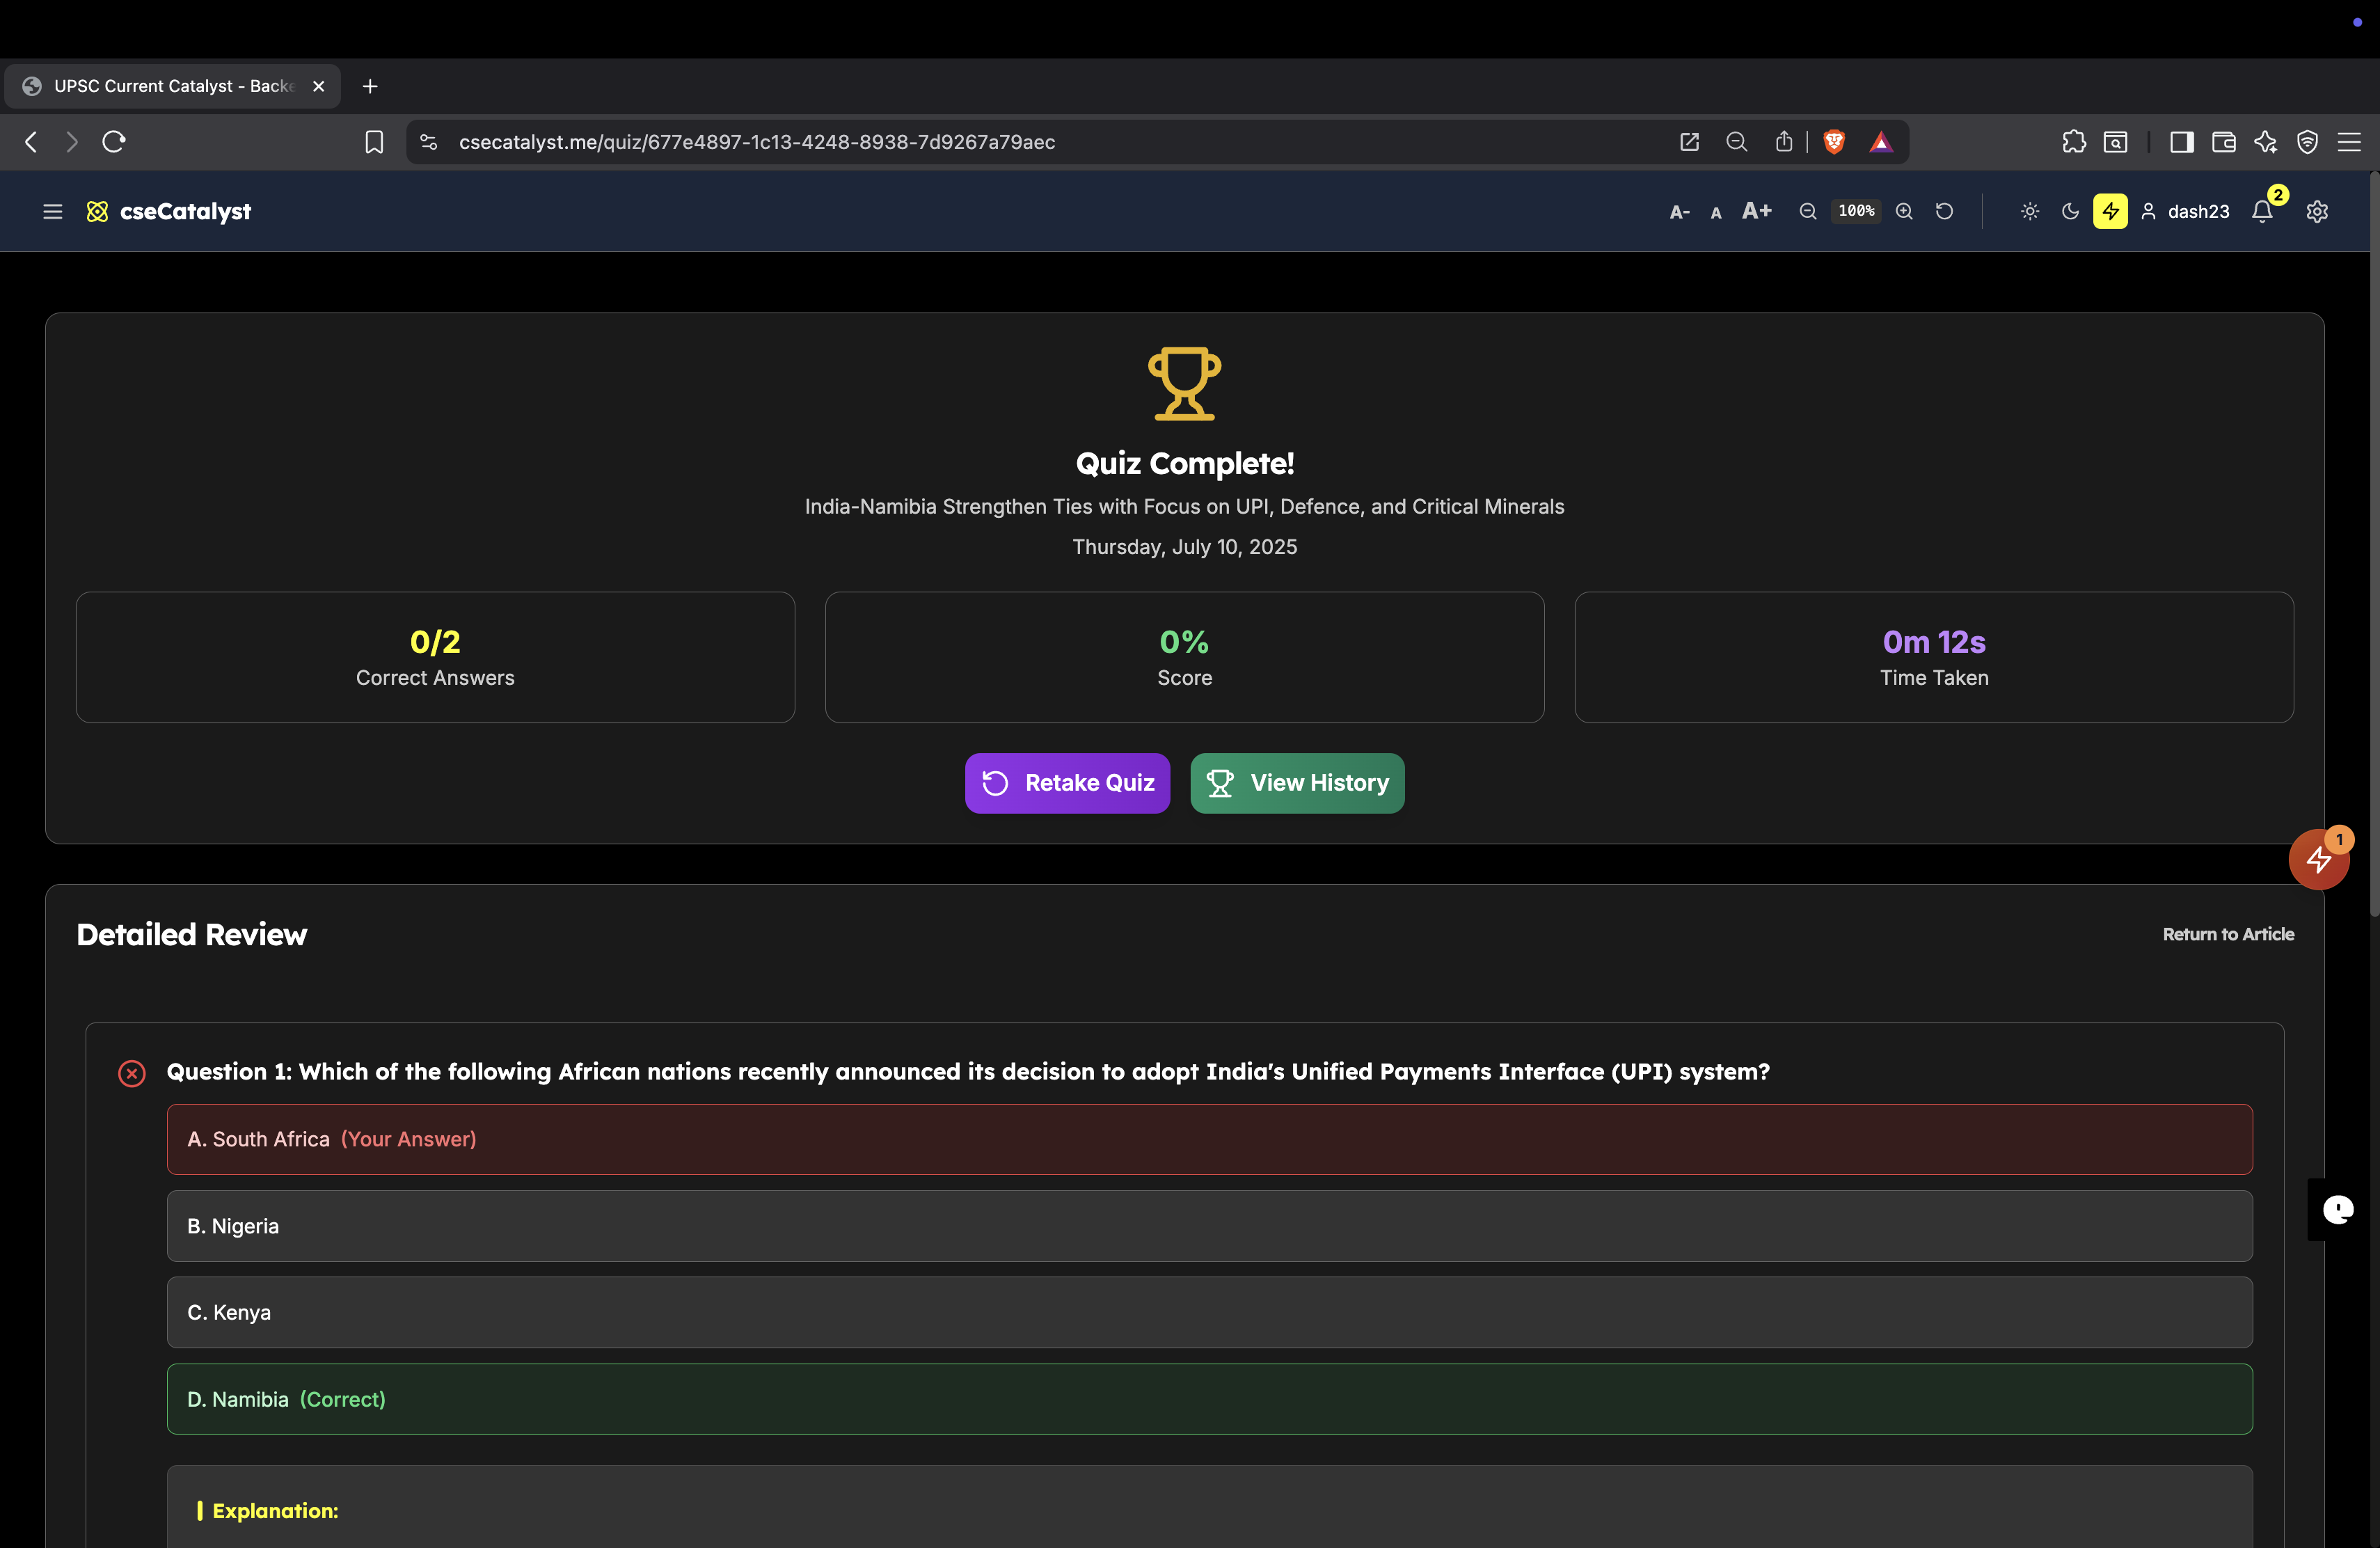Reset zoom with the circular arrow icon
2380x1548 pixels.
point(1944,211)
